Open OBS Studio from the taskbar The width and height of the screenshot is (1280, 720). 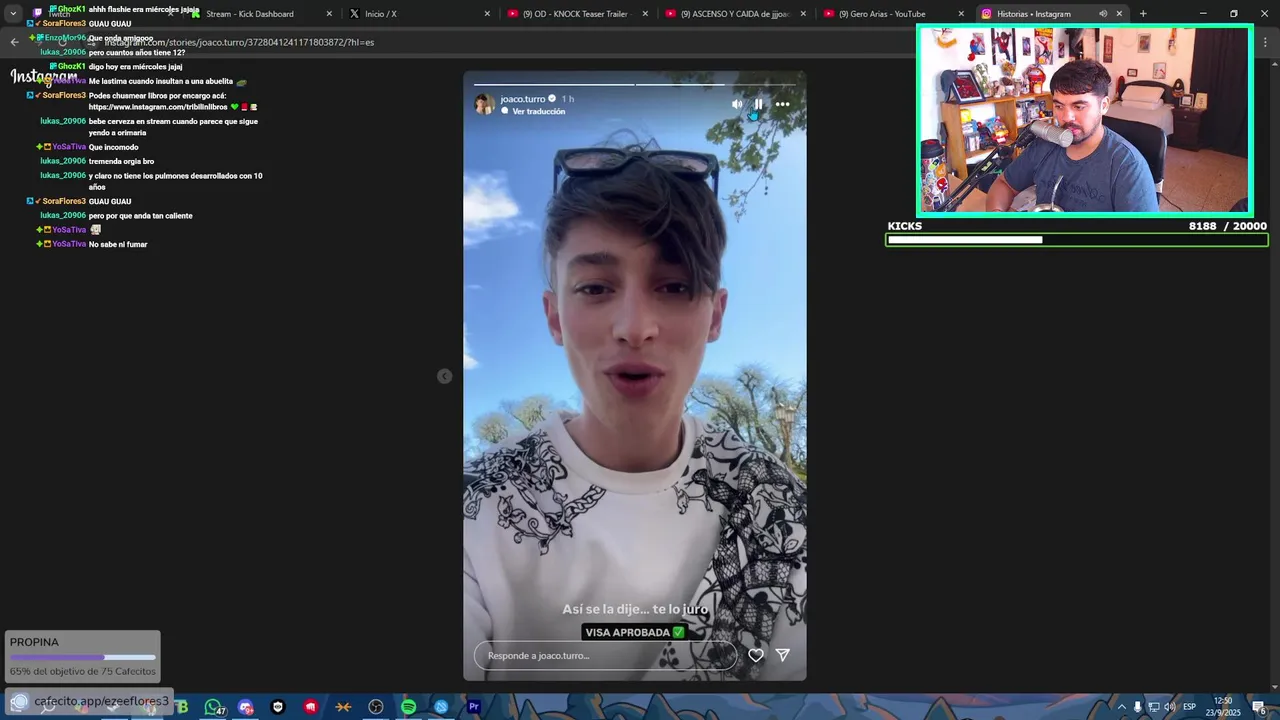click(x=376, y=707)
